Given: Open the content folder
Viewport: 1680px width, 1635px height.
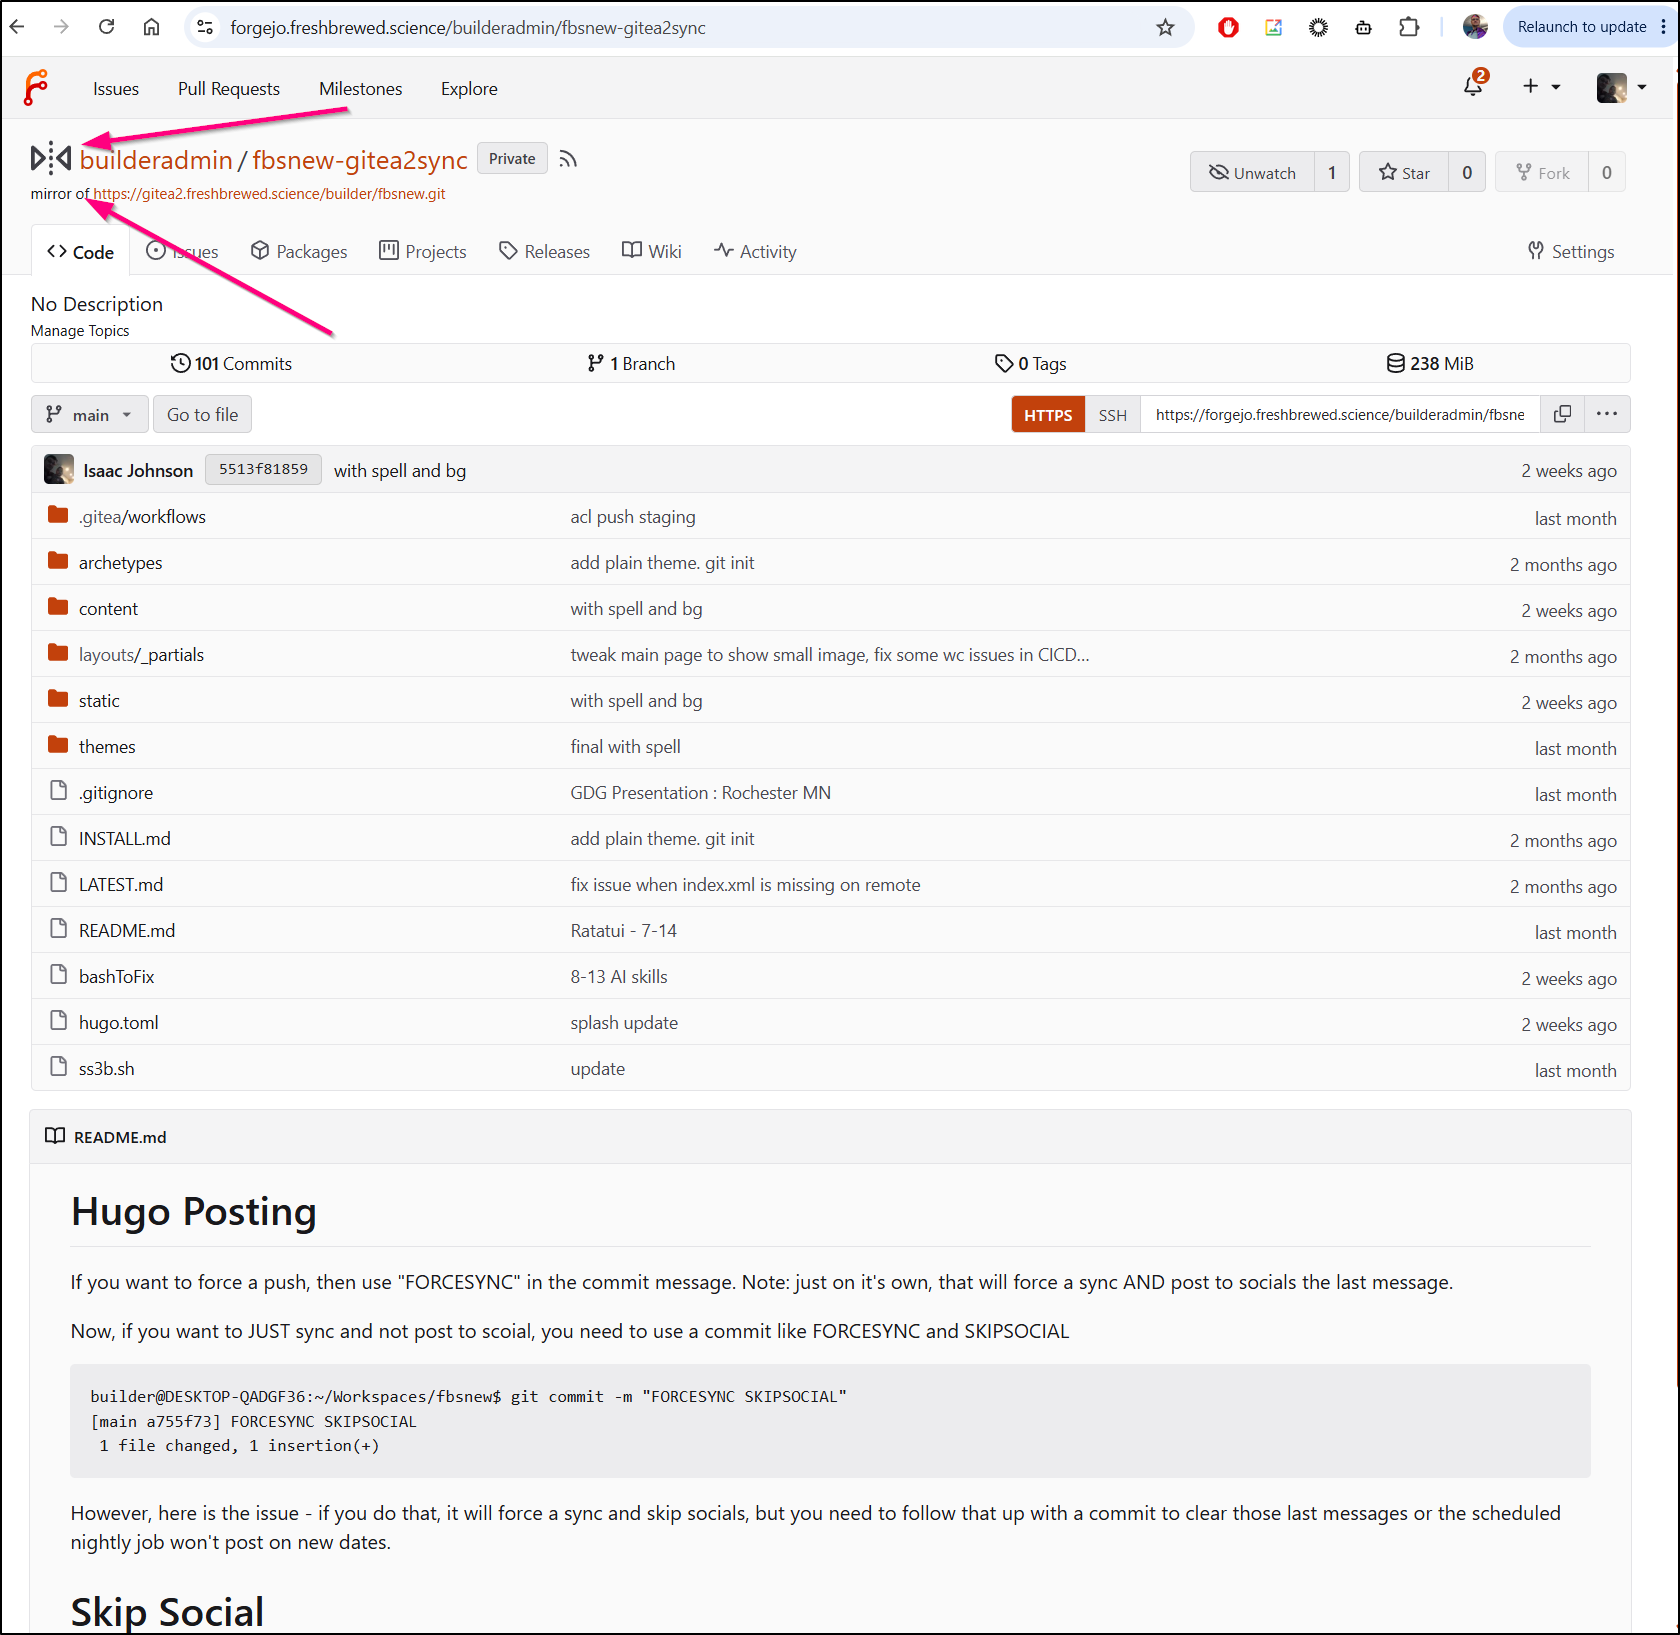Looking at the screenshot, I should tap(108, 609).
